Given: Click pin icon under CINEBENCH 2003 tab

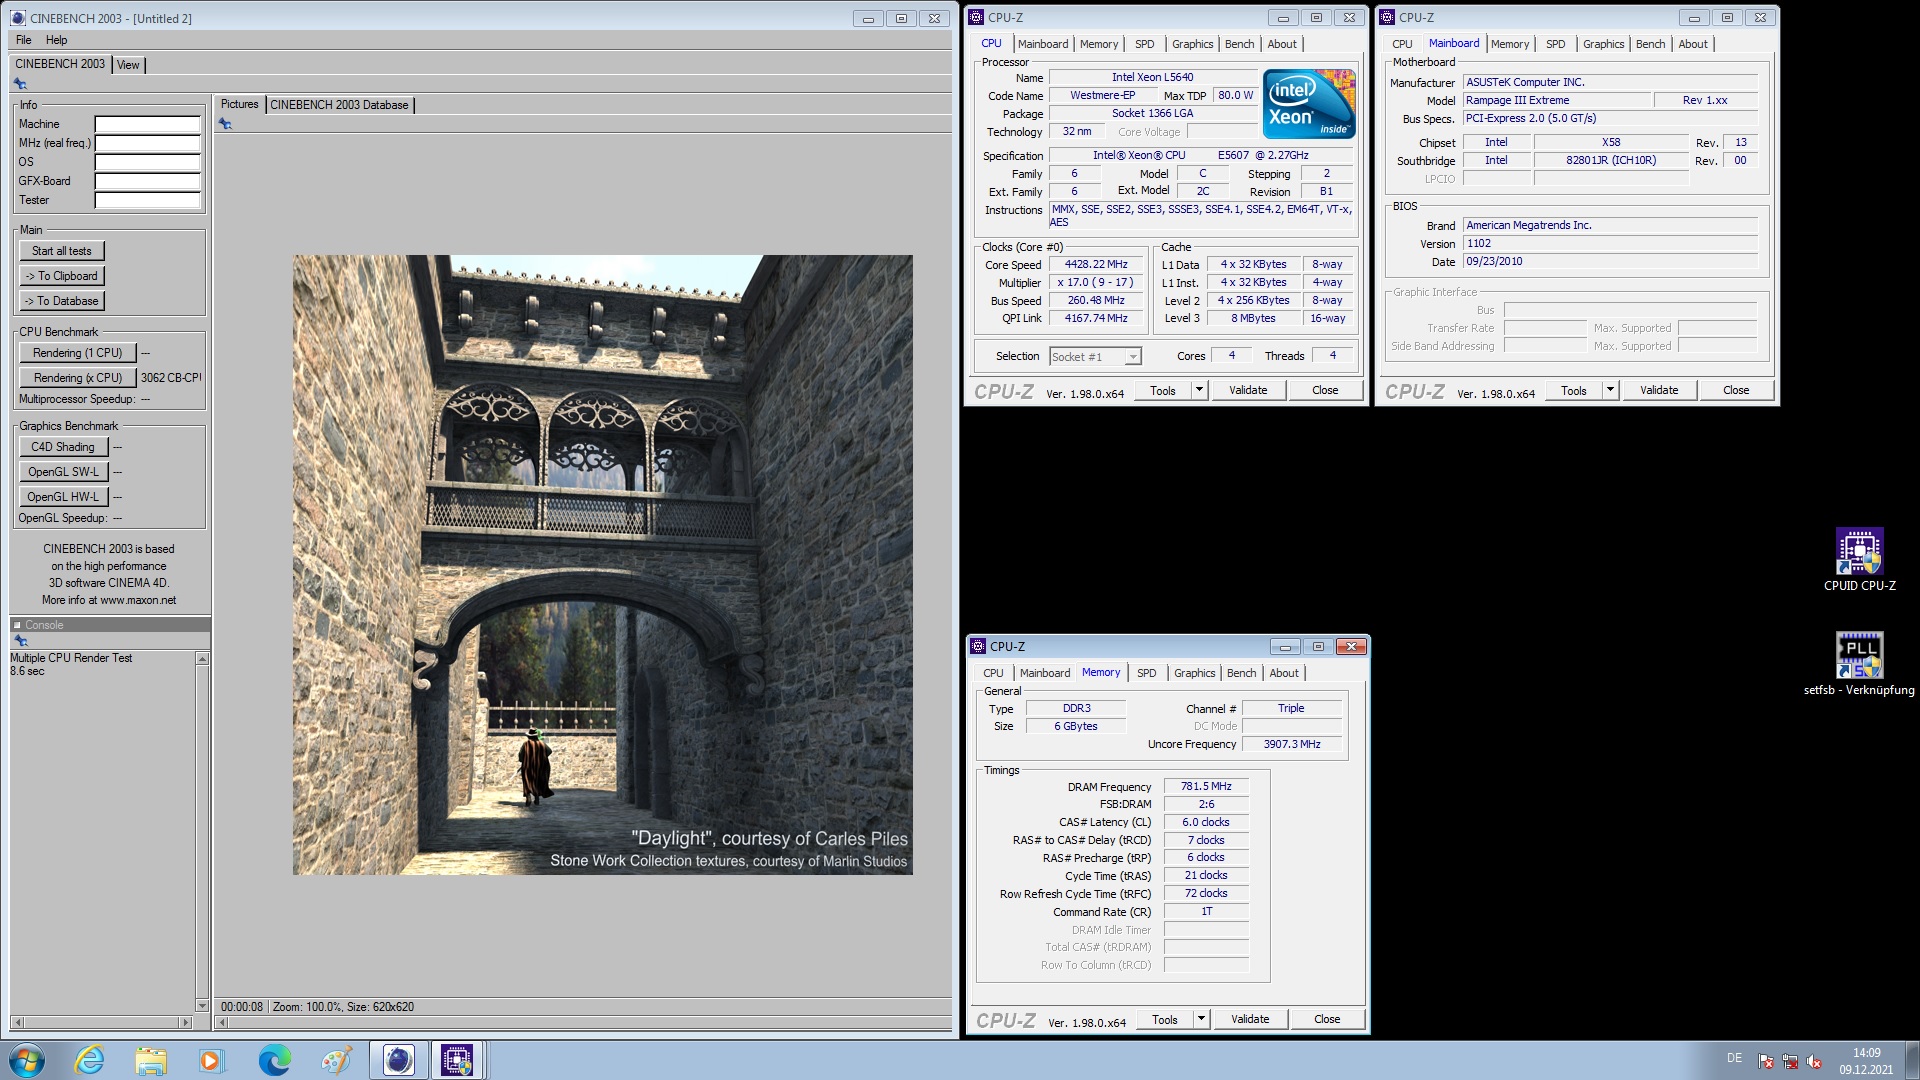Looking at the screenshot, I should [20, 84].
